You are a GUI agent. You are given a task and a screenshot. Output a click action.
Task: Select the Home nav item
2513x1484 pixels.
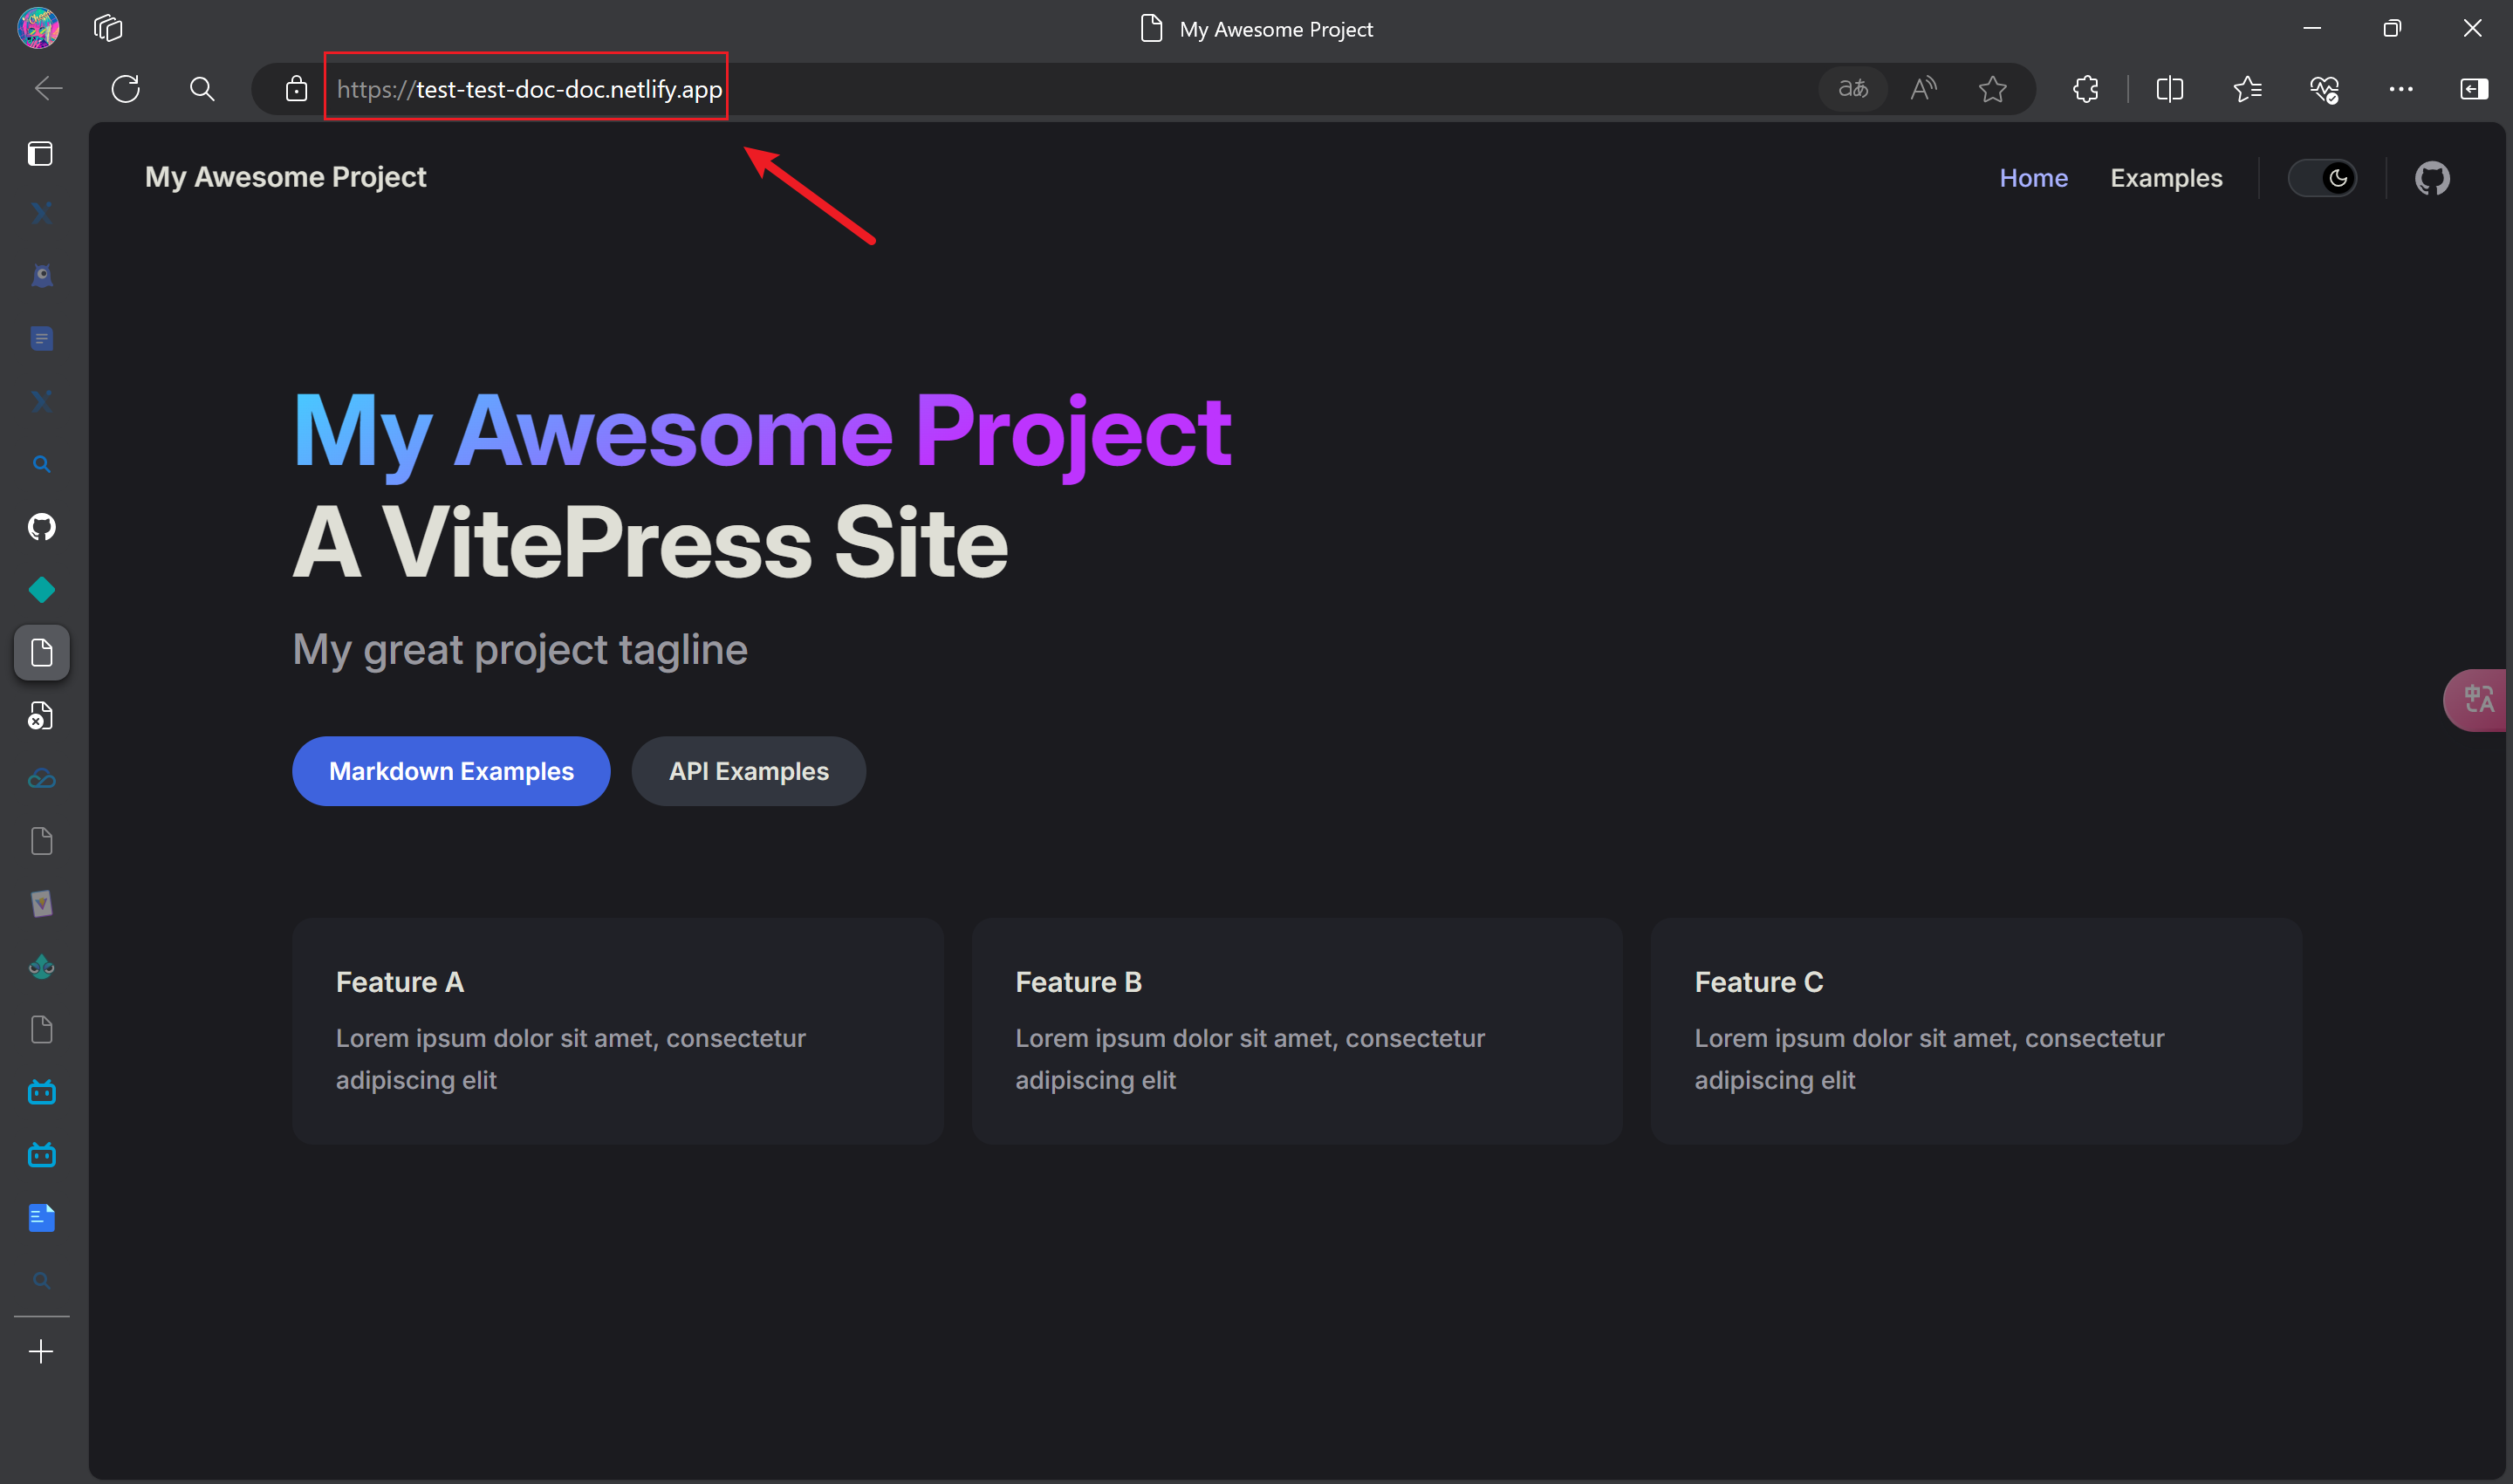click(x=2033, y=178)
